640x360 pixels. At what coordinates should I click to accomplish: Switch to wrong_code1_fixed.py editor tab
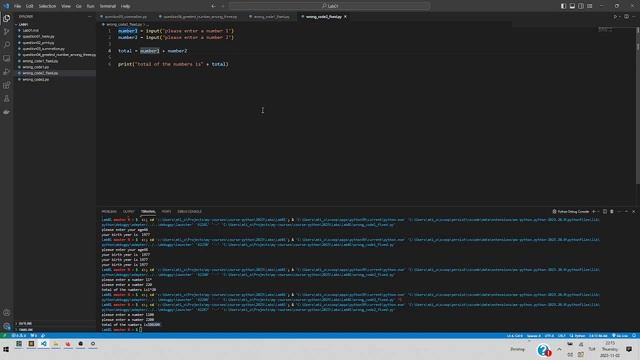[x=271, y=17]
